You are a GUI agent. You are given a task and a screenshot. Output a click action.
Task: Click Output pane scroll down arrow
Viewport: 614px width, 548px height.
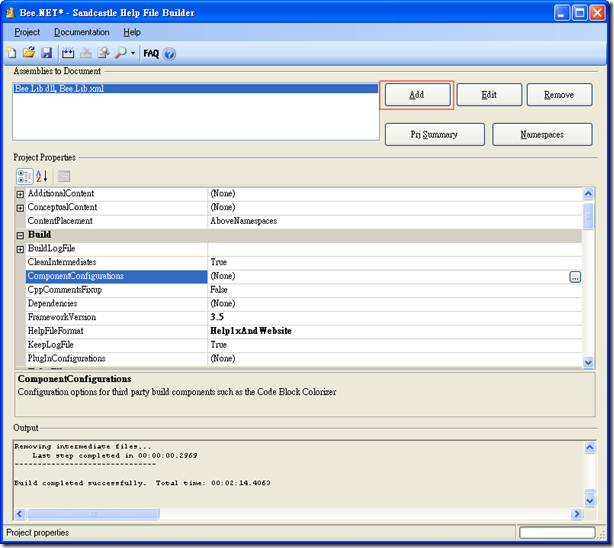590,501
